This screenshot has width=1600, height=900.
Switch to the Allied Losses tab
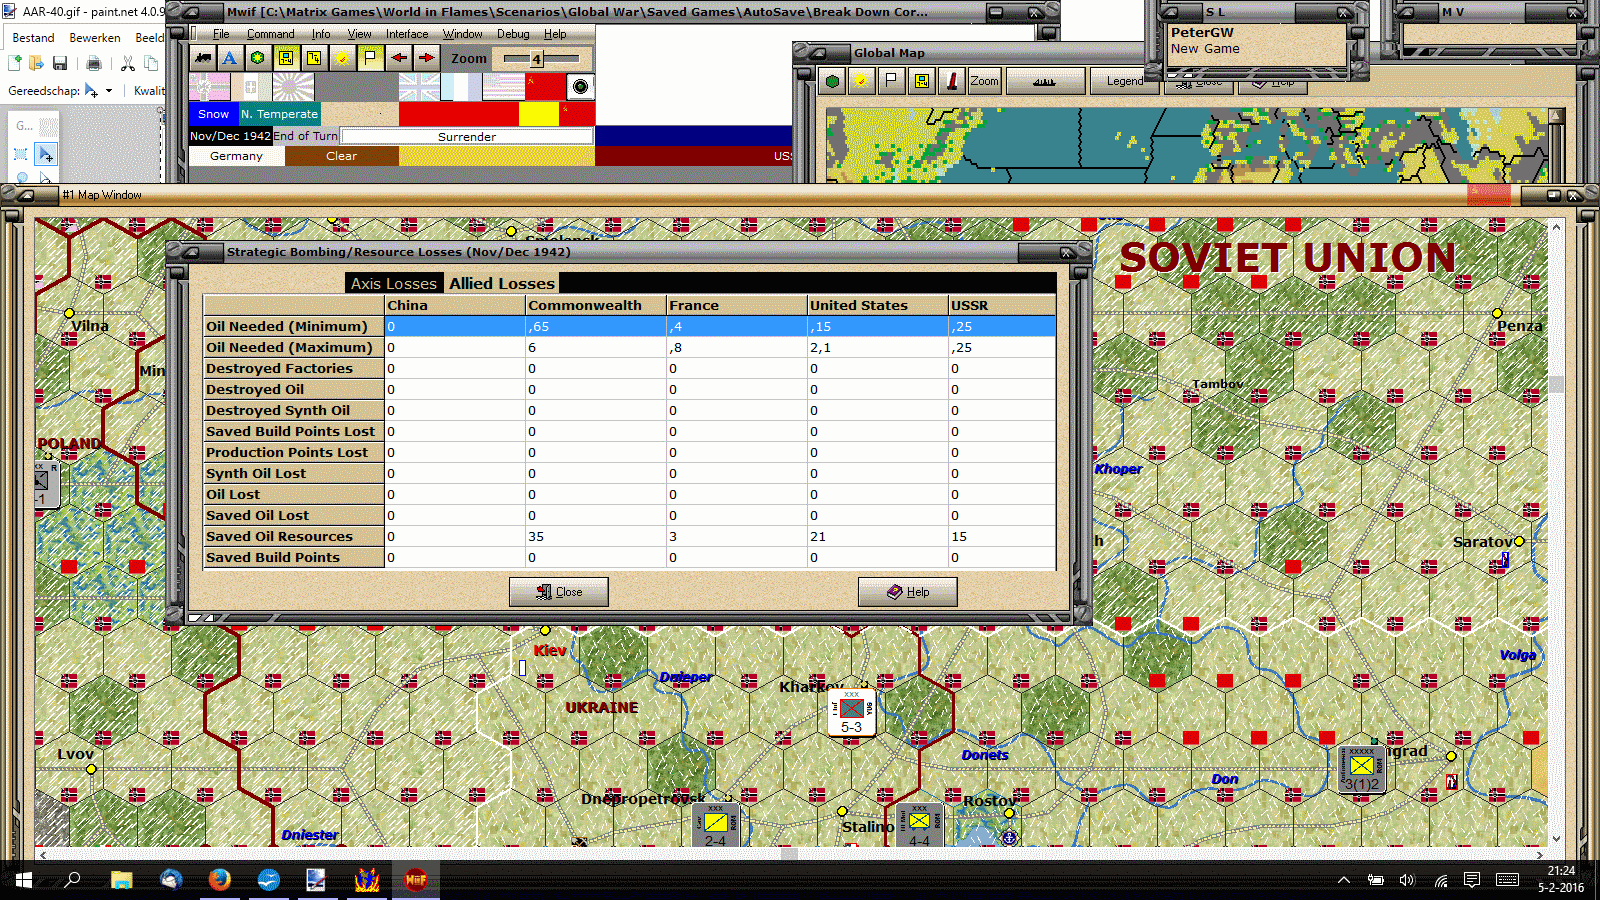(x=501, y=283)
